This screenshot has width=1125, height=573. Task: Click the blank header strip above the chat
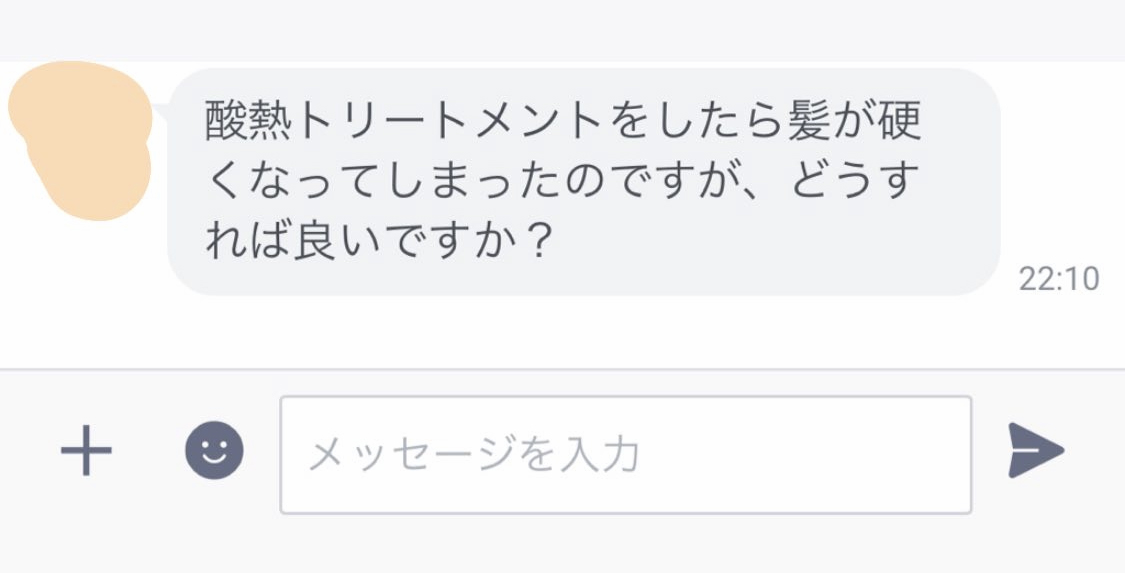pos(560,30)
